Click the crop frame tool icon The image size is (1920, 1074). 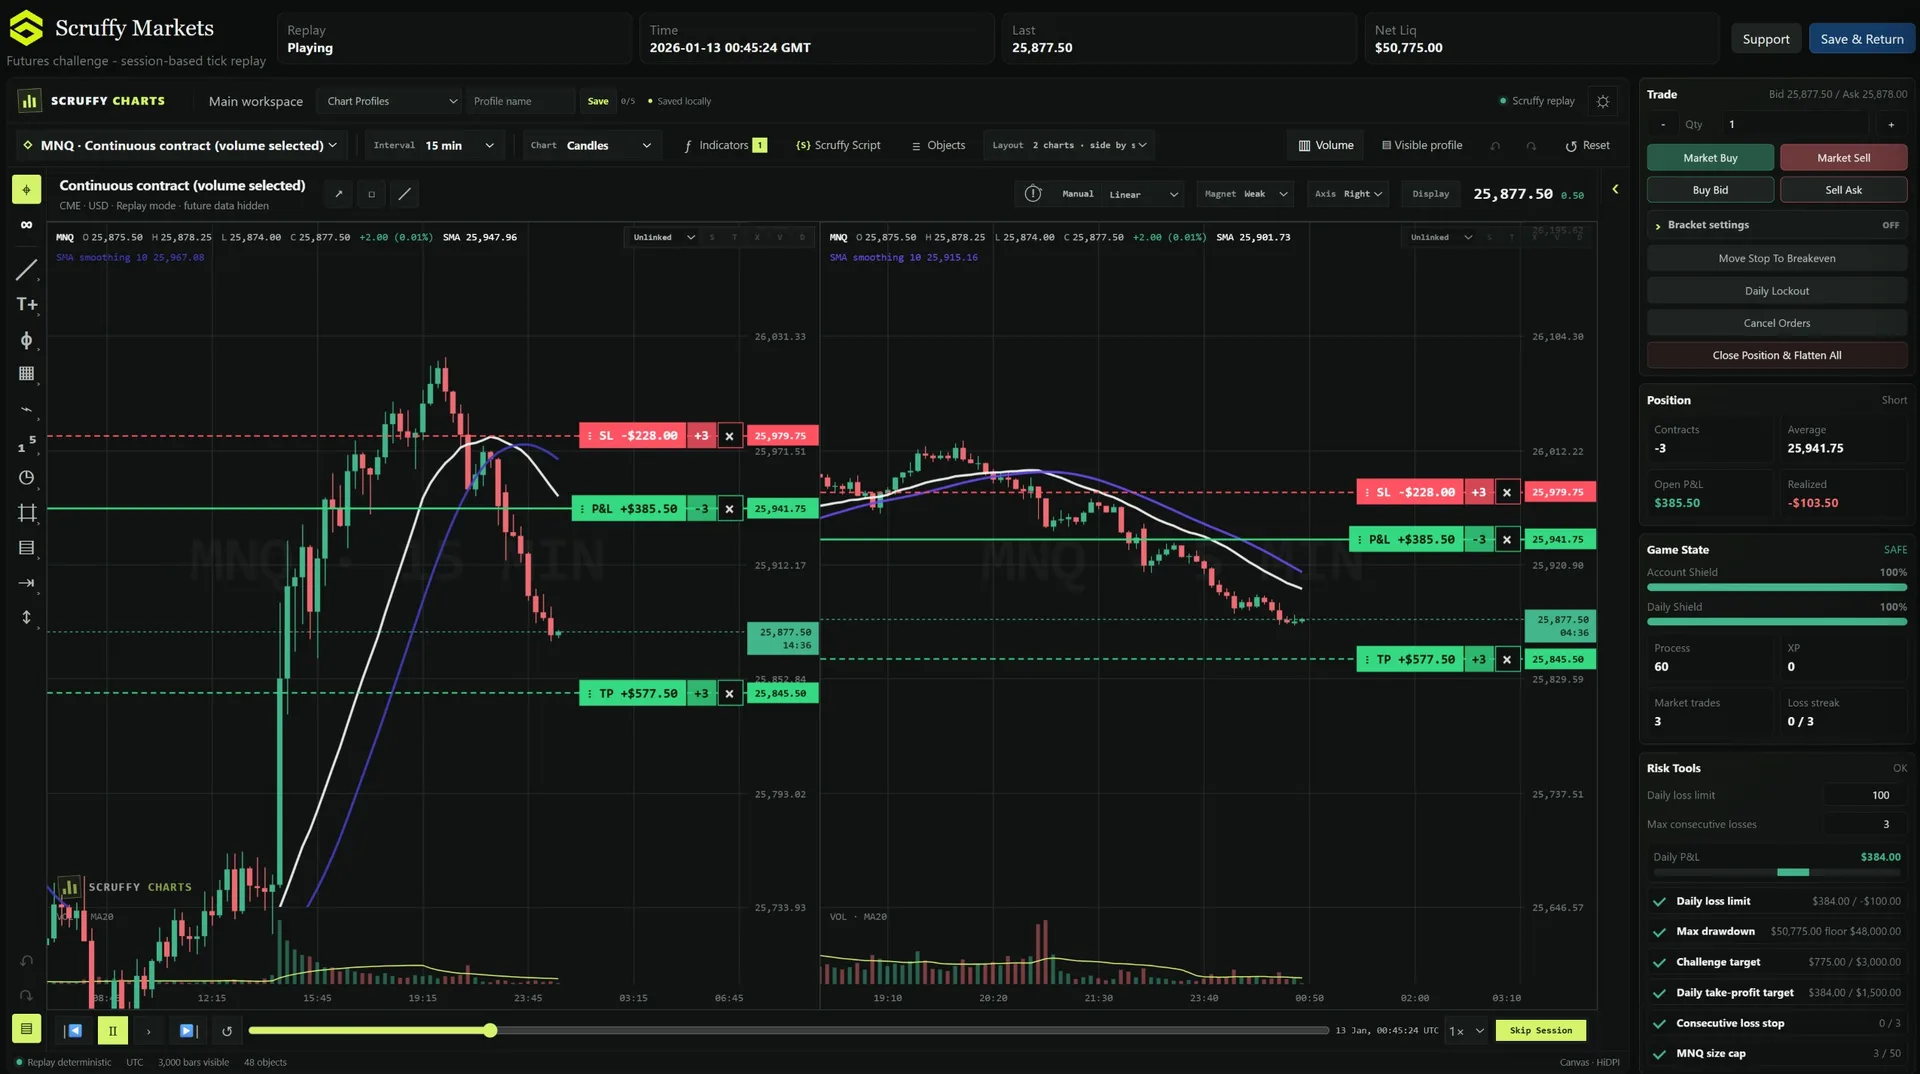click(x=26, y=513)
